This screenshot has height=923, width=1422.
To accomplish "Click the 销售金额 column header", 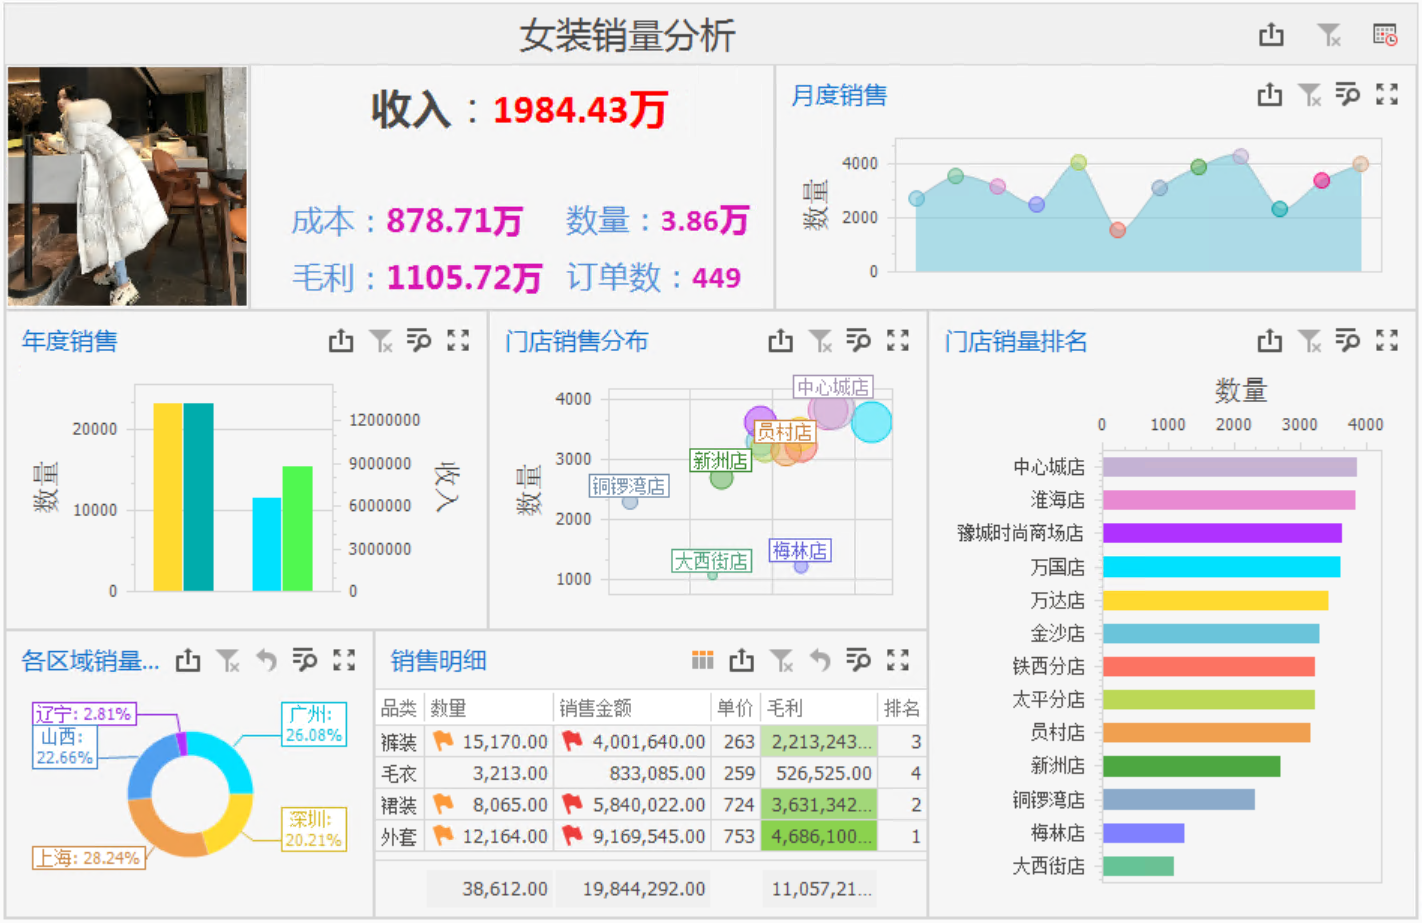I will [631, 708].
